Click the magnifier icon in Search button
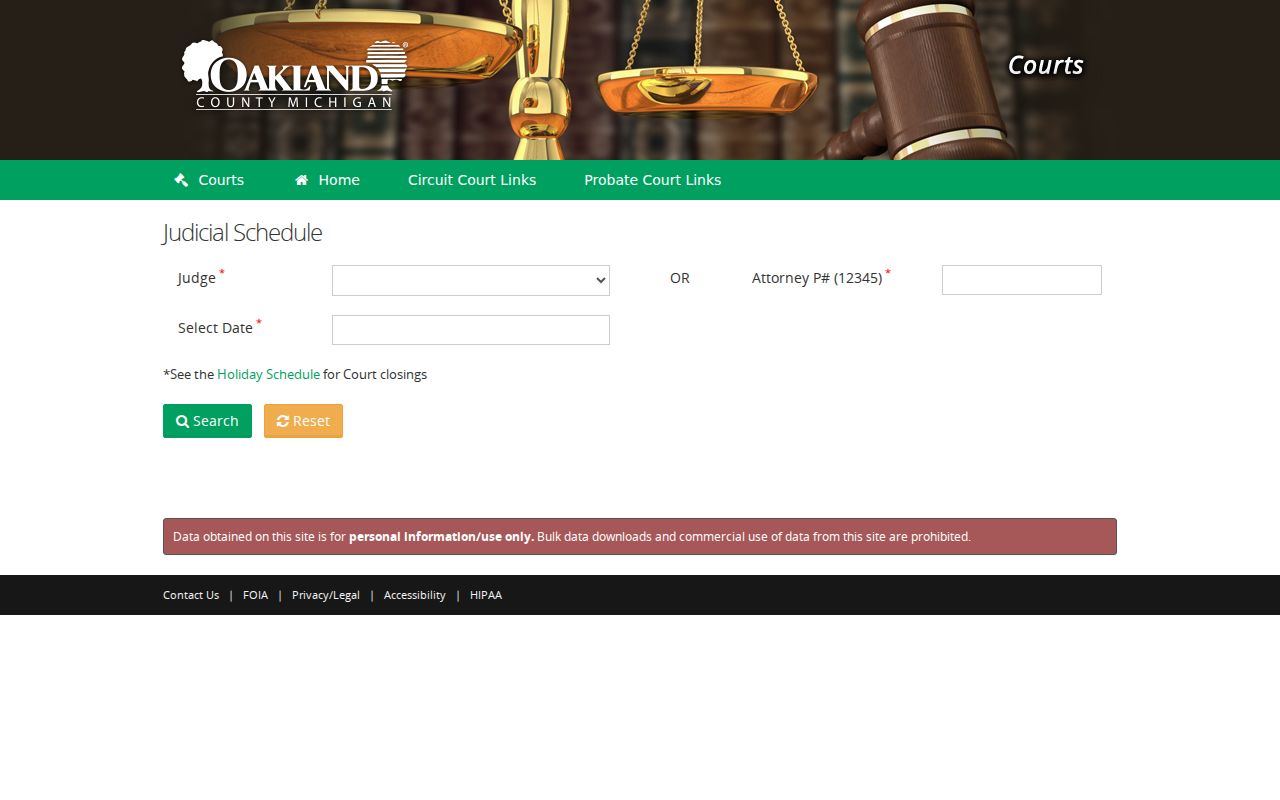 183,422
